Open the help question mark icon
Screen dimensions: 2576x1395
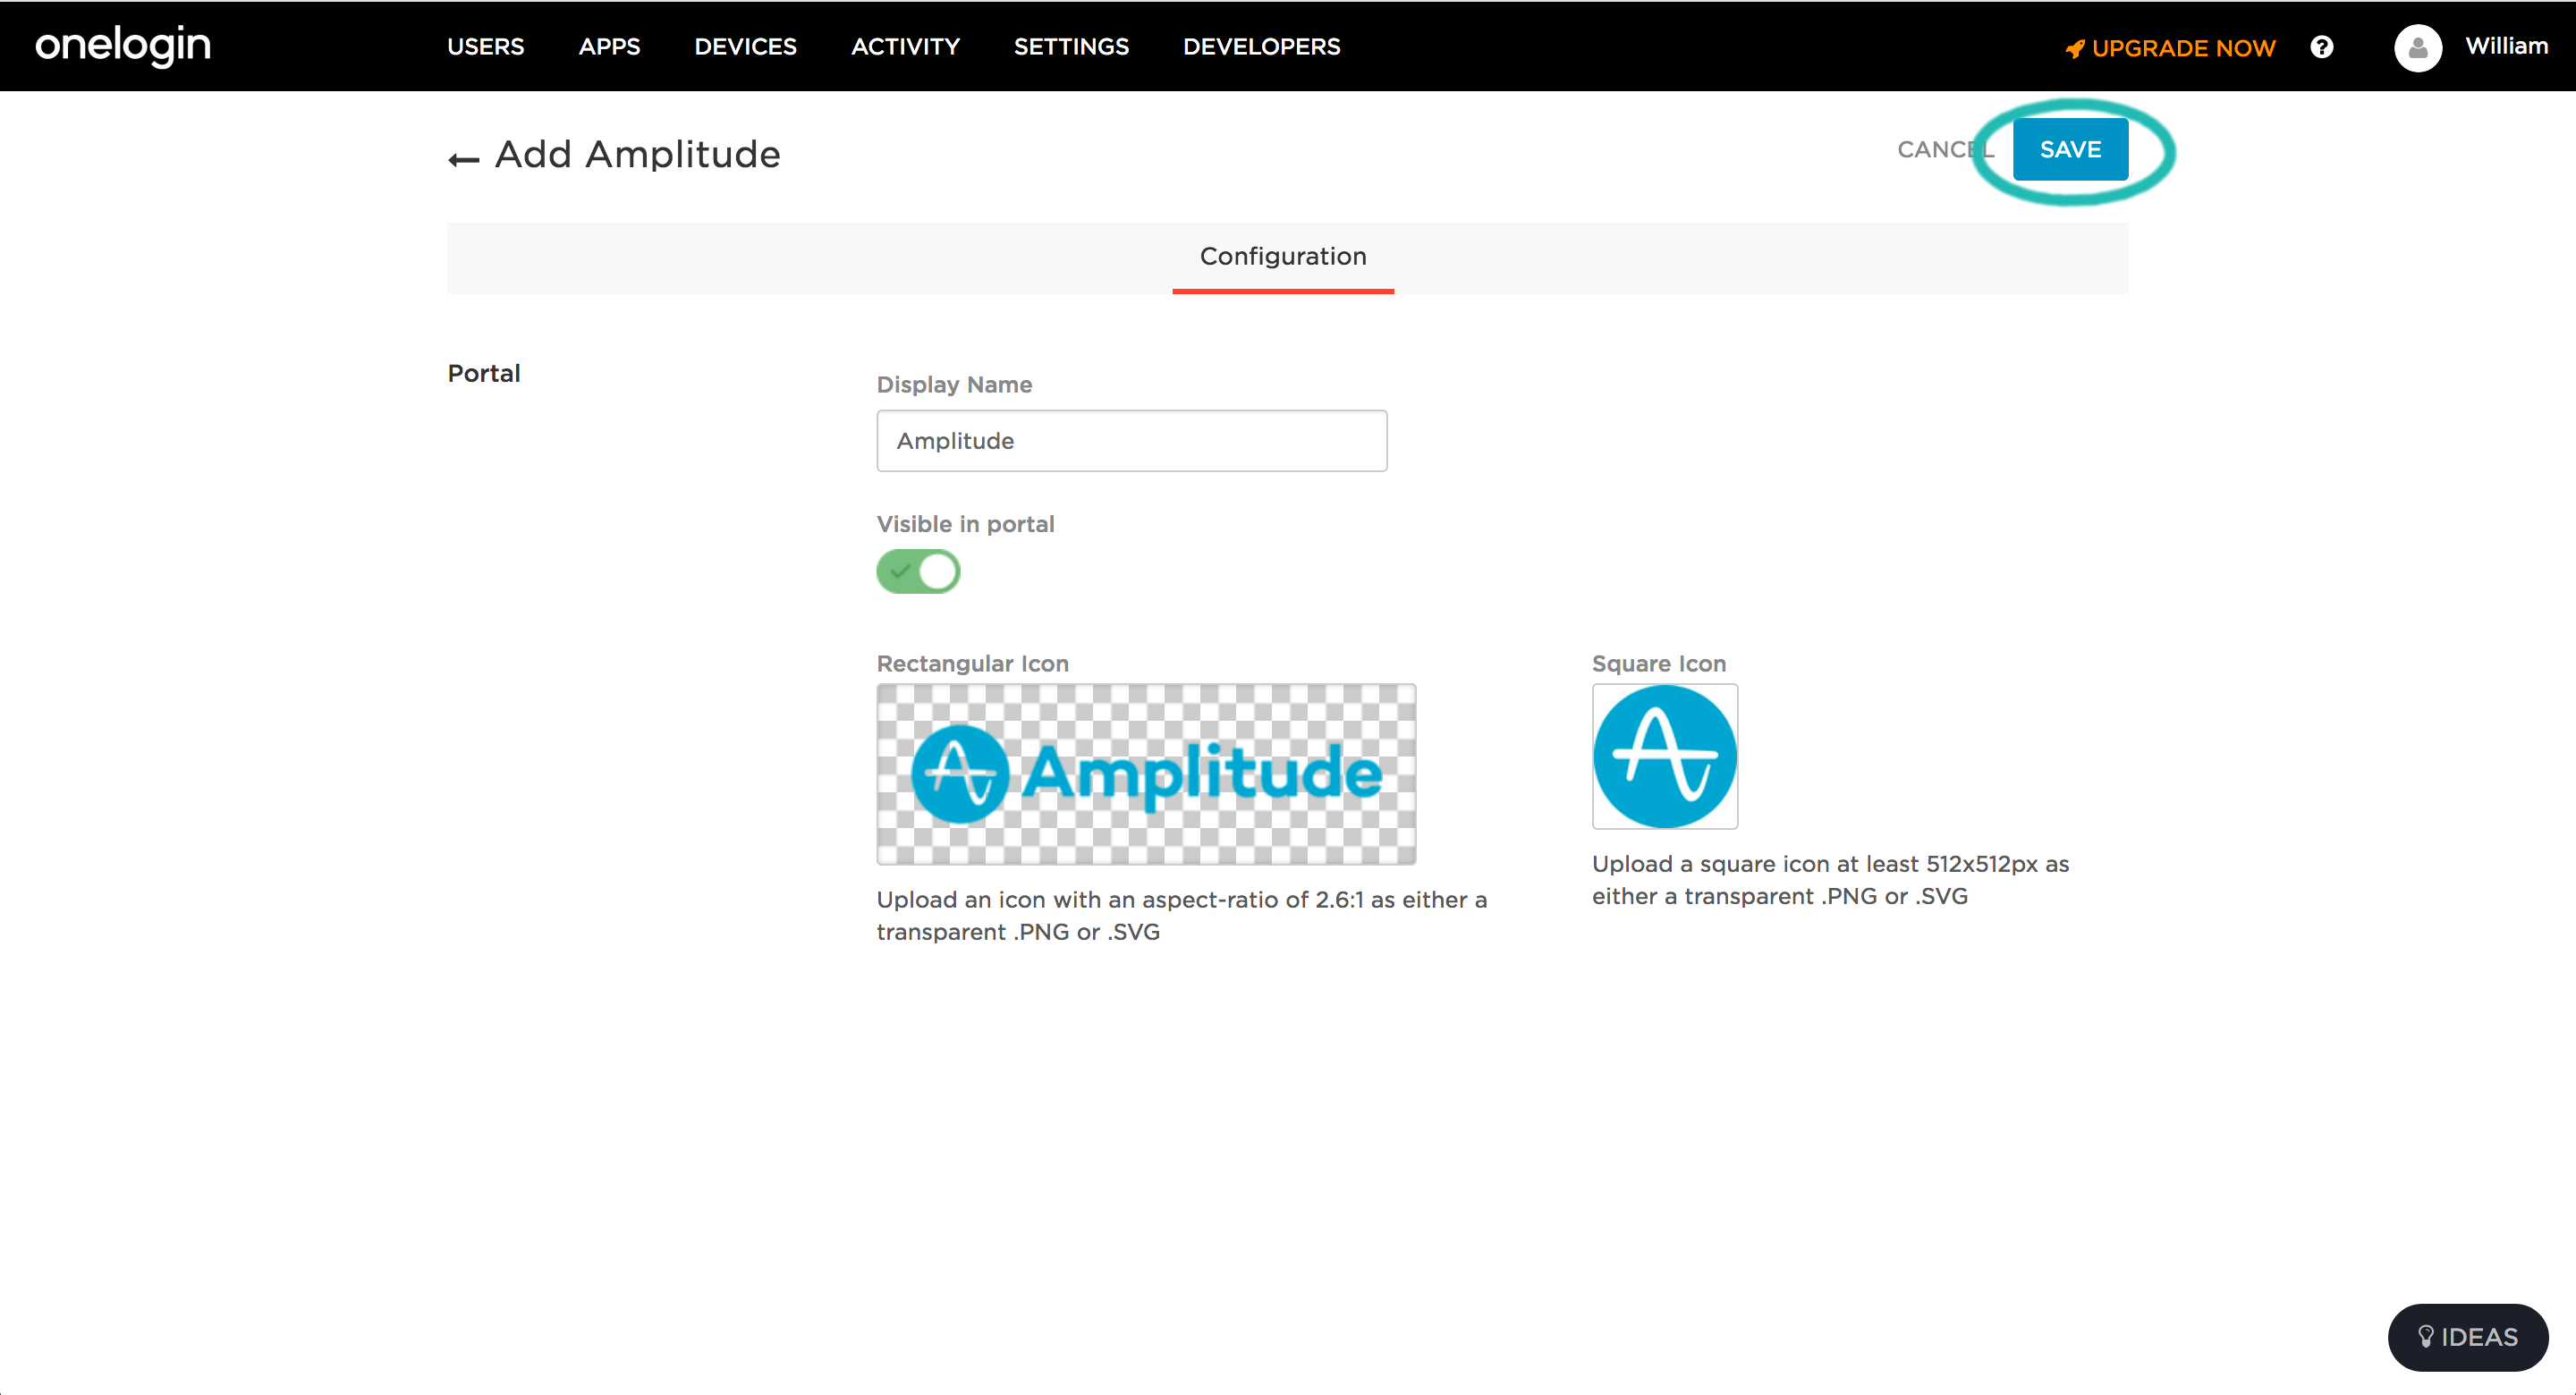click(2321, 47)
